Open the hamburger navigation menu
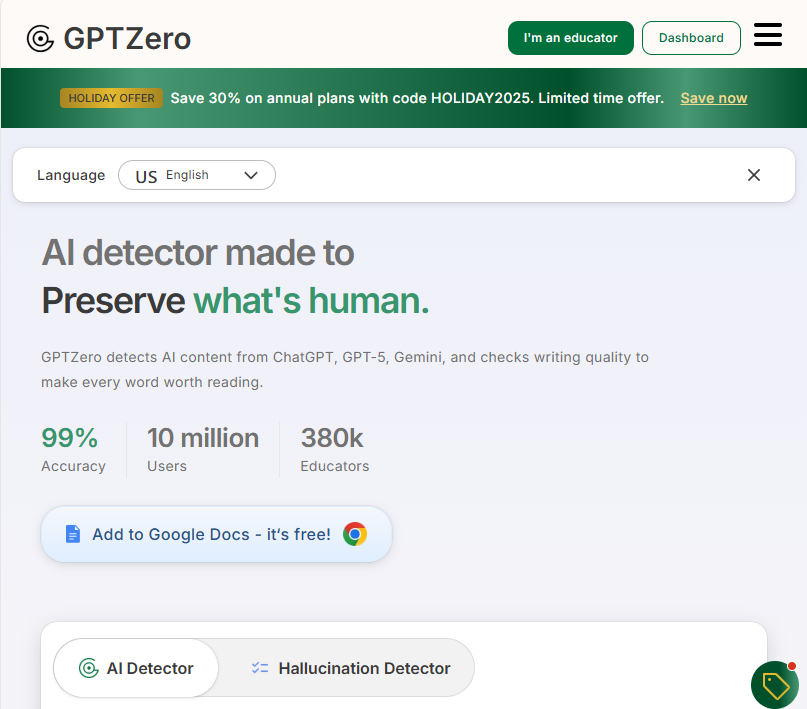 coord(768,35)
